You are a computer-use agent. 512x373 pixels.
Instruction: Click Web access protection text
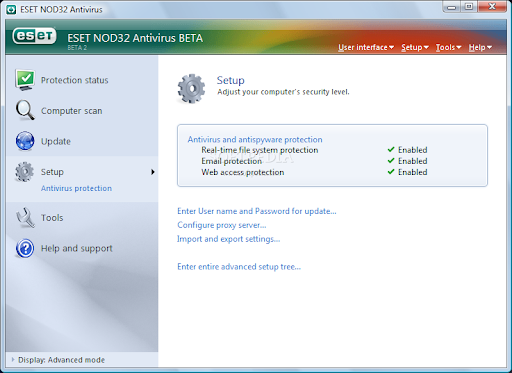point(243,172)
